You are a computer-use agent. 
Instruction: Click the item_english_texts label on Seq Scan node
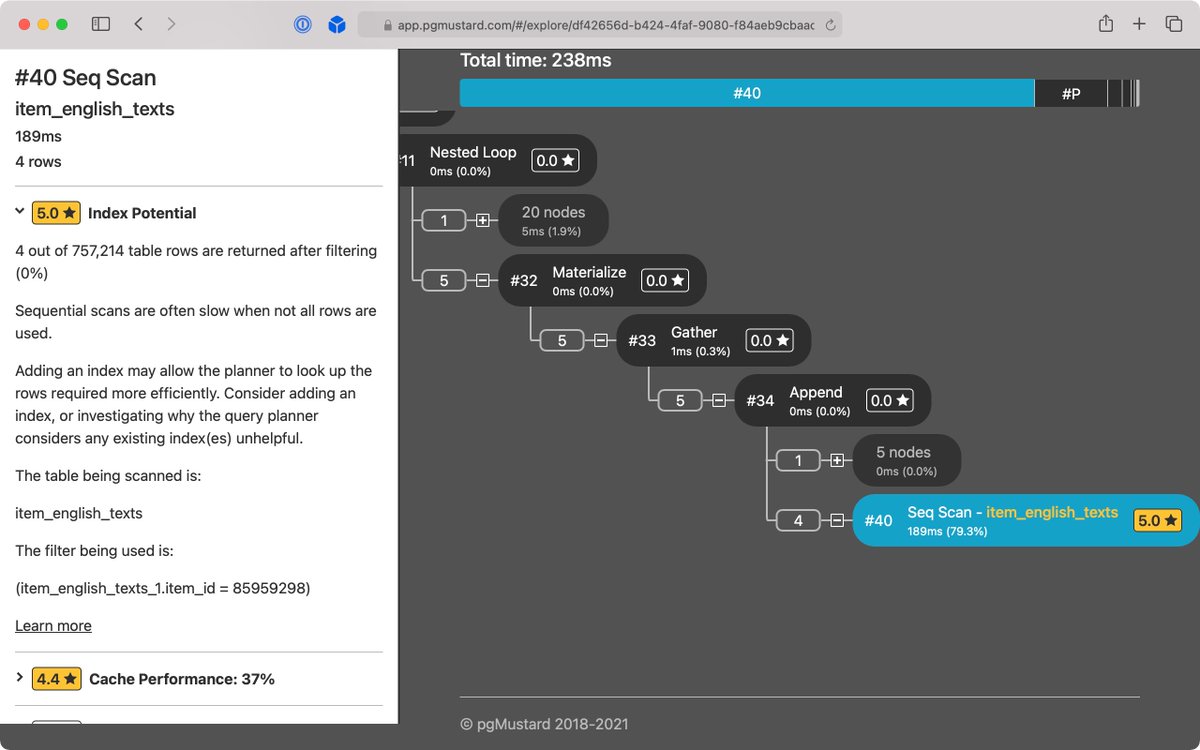pyautogui.click(x=1052, y=512)
